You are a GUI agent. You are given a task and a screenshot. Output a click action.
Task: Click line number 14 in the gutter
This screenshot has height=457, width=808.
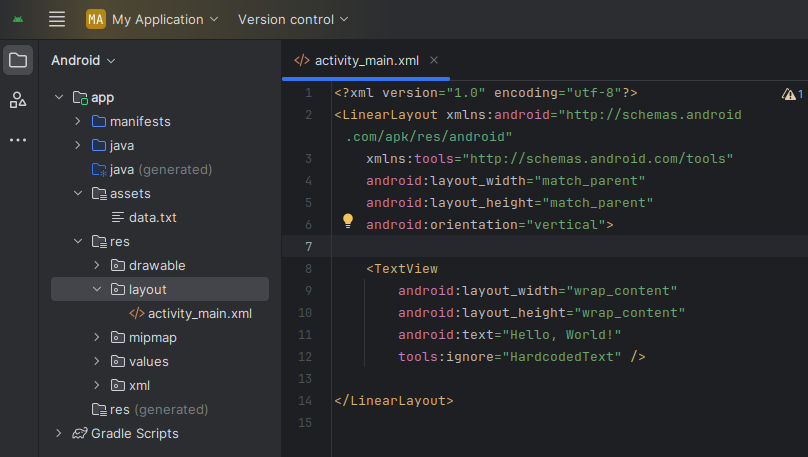click(305, 401)
